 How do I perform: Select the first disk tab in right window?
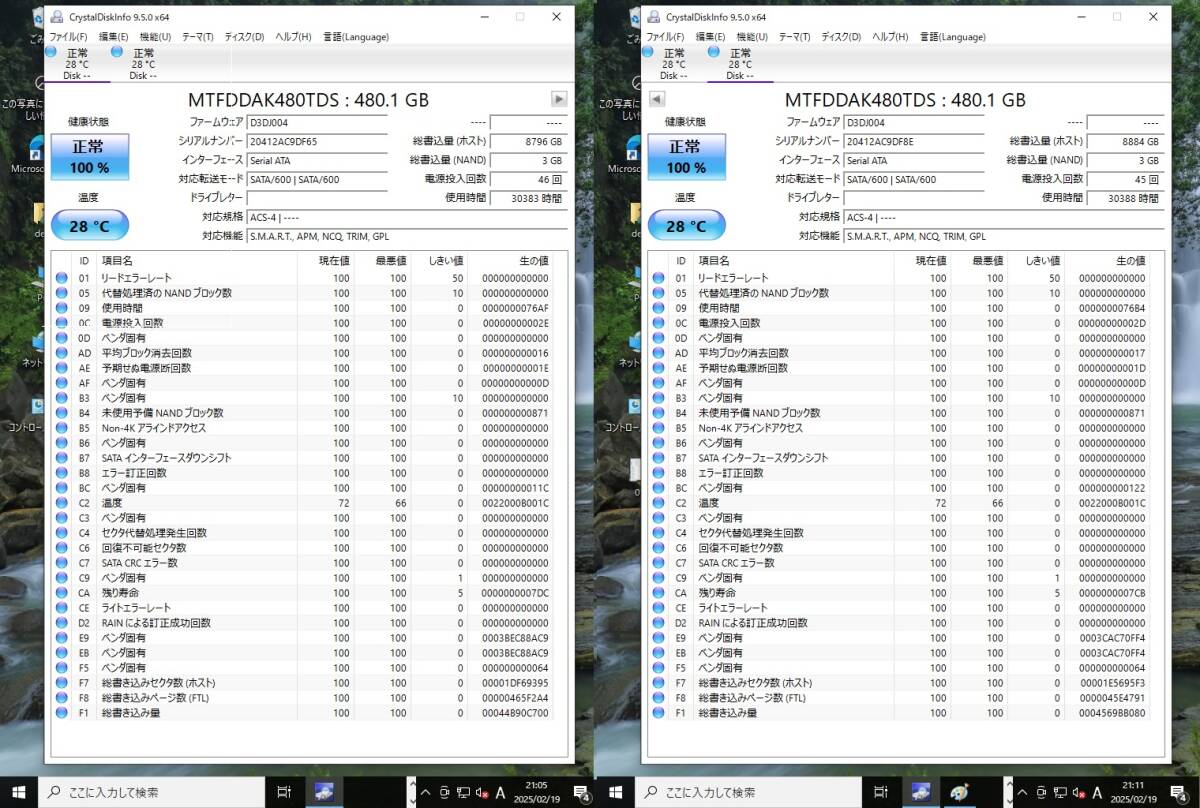click(x=674, y=63)
